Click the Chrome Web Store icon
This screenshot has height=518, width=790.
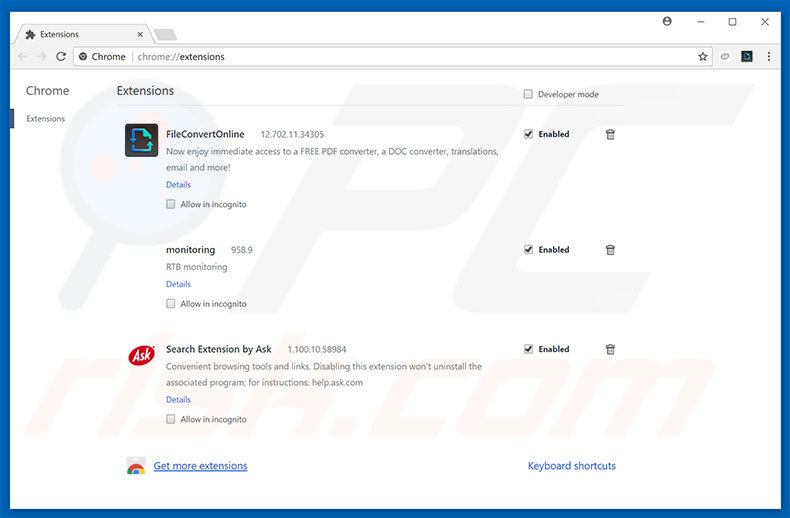136,466
